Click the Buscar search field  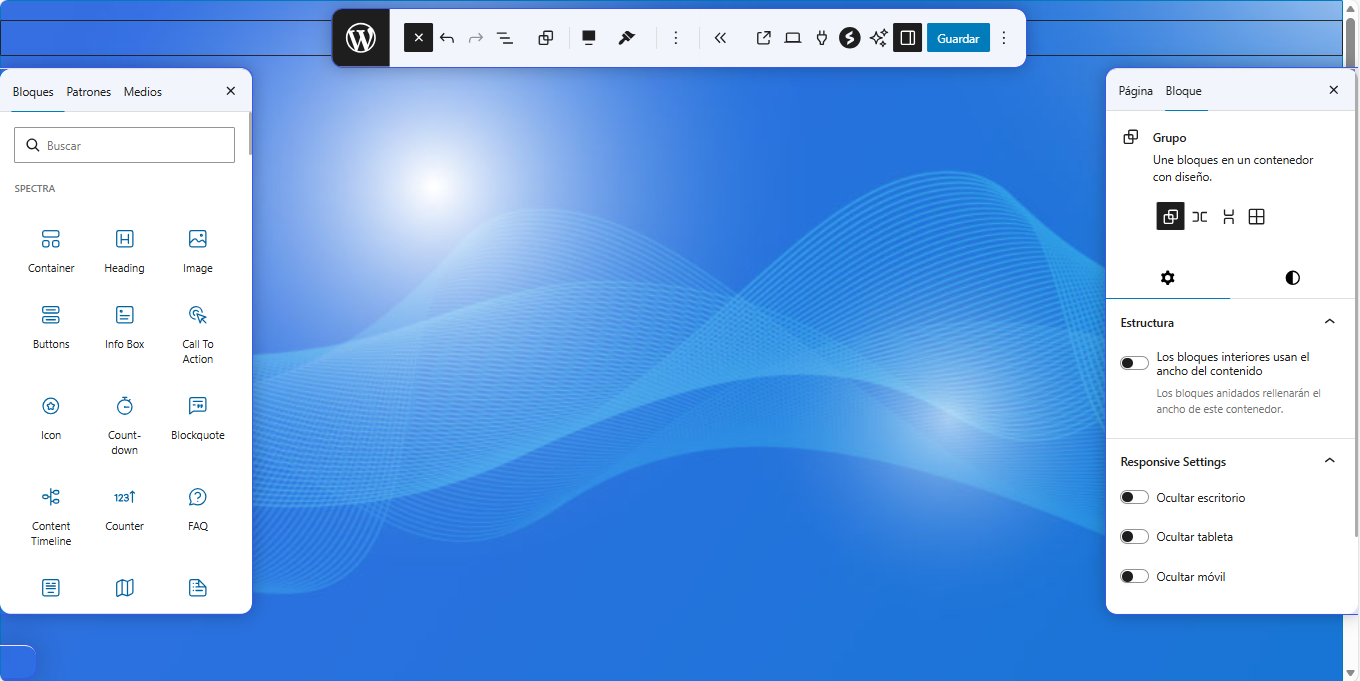pyautogui.click(x=124, y=145)
